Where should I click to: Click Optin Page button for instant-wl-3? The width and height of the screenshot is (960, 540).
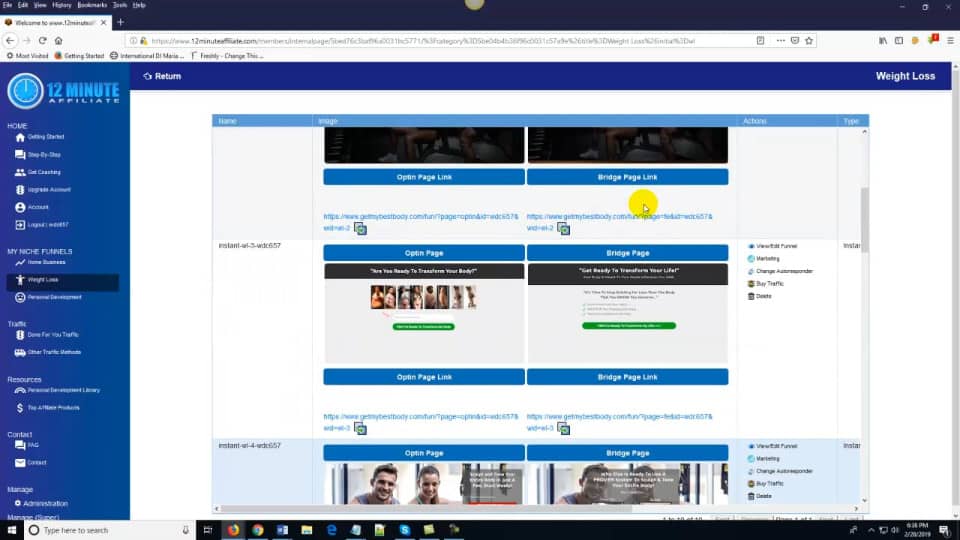424,253
